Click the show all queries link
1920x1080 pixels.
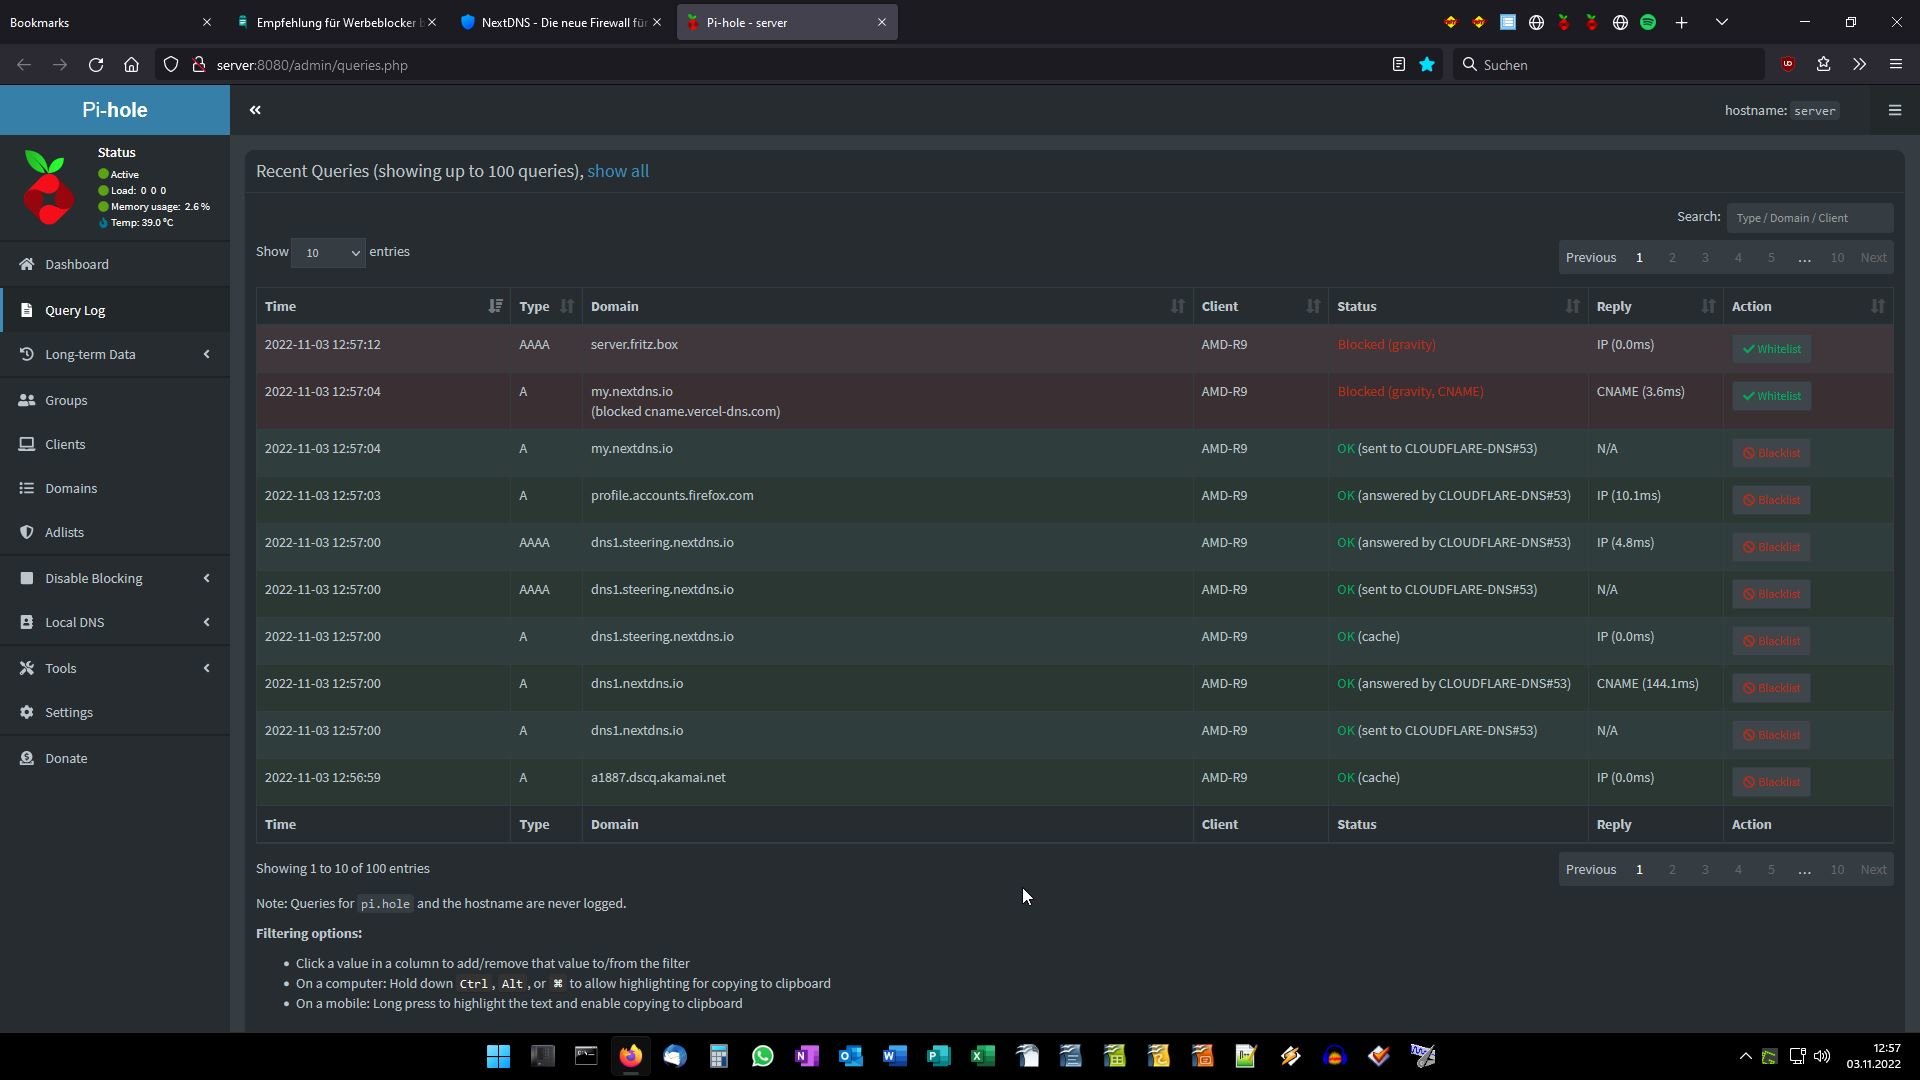click(x=617, y=171)
